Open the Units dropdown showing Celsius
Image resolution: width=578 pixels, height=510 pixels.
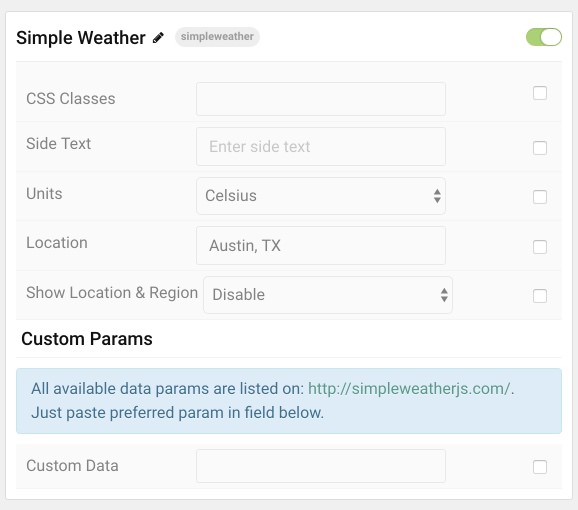click(321, 196)
